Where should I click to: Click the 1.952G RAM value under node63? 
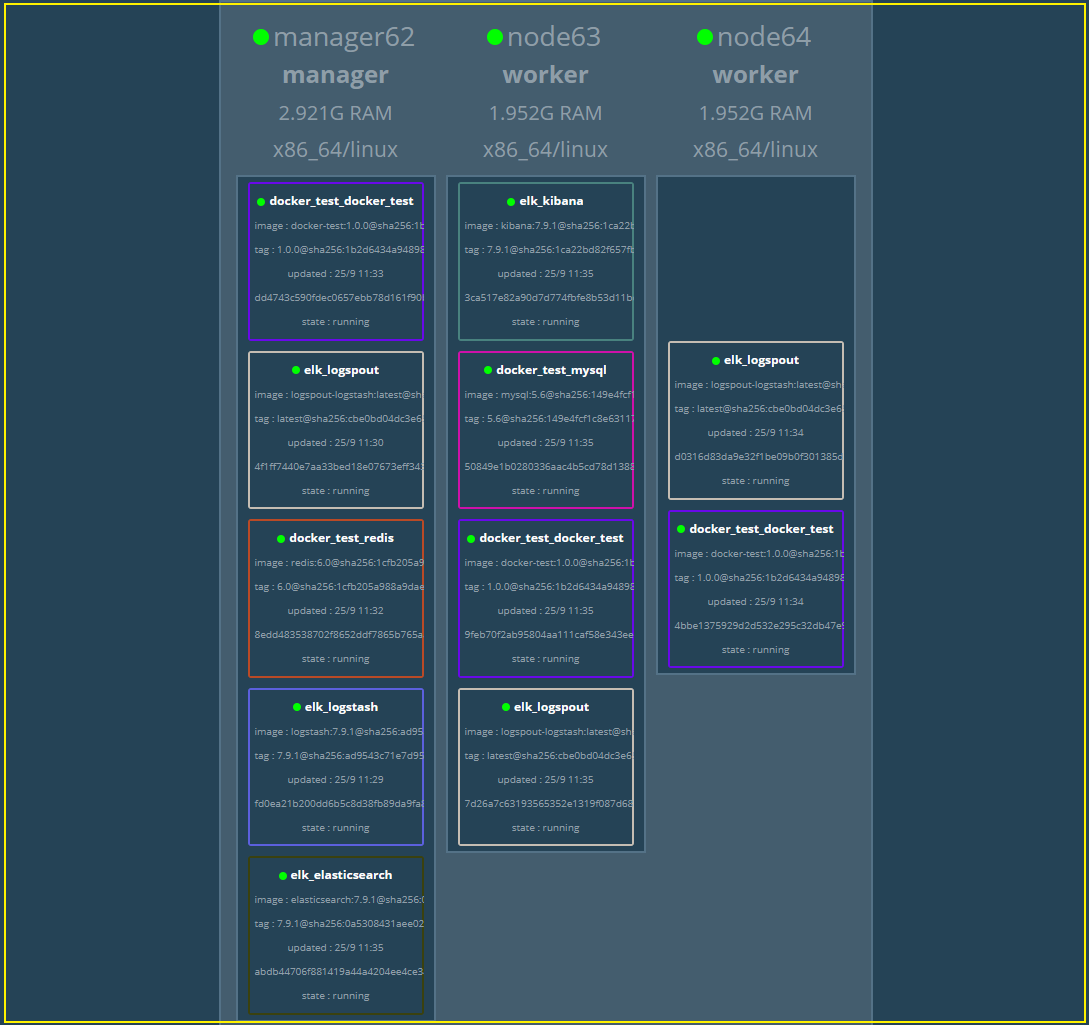click(545, 113)
